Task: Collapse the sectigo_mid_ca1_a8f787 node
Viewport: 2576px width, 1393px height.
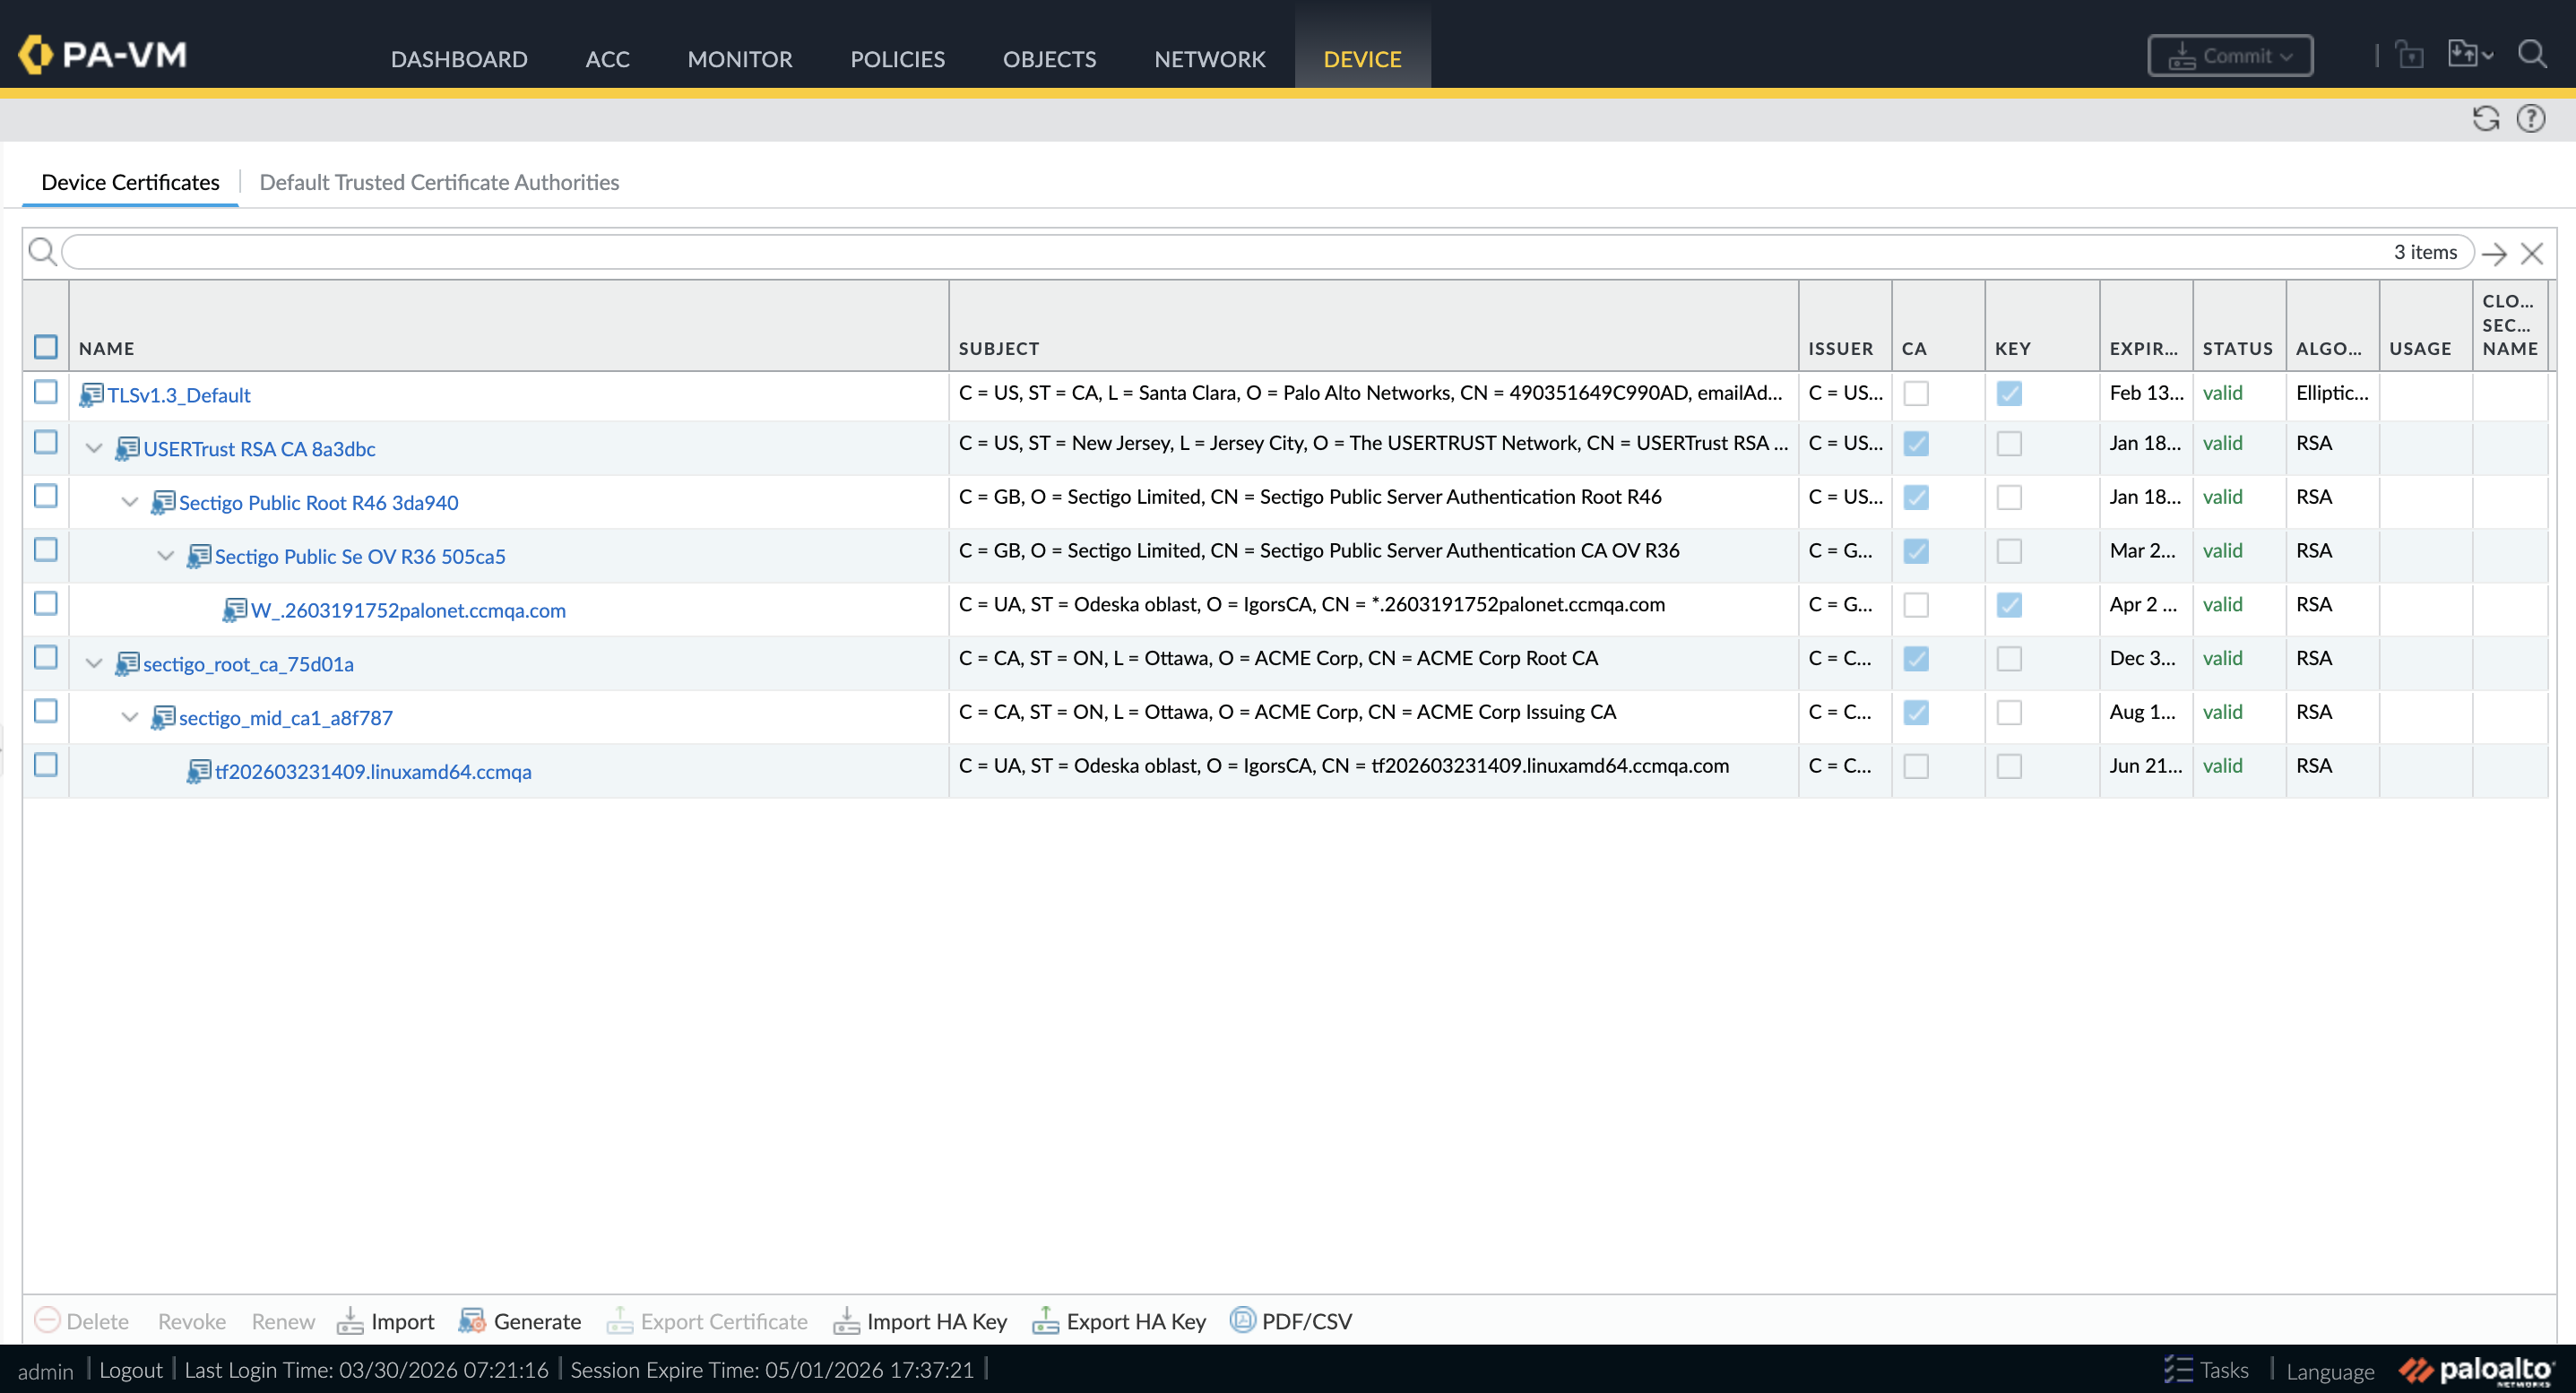Action: pos(130,718)
